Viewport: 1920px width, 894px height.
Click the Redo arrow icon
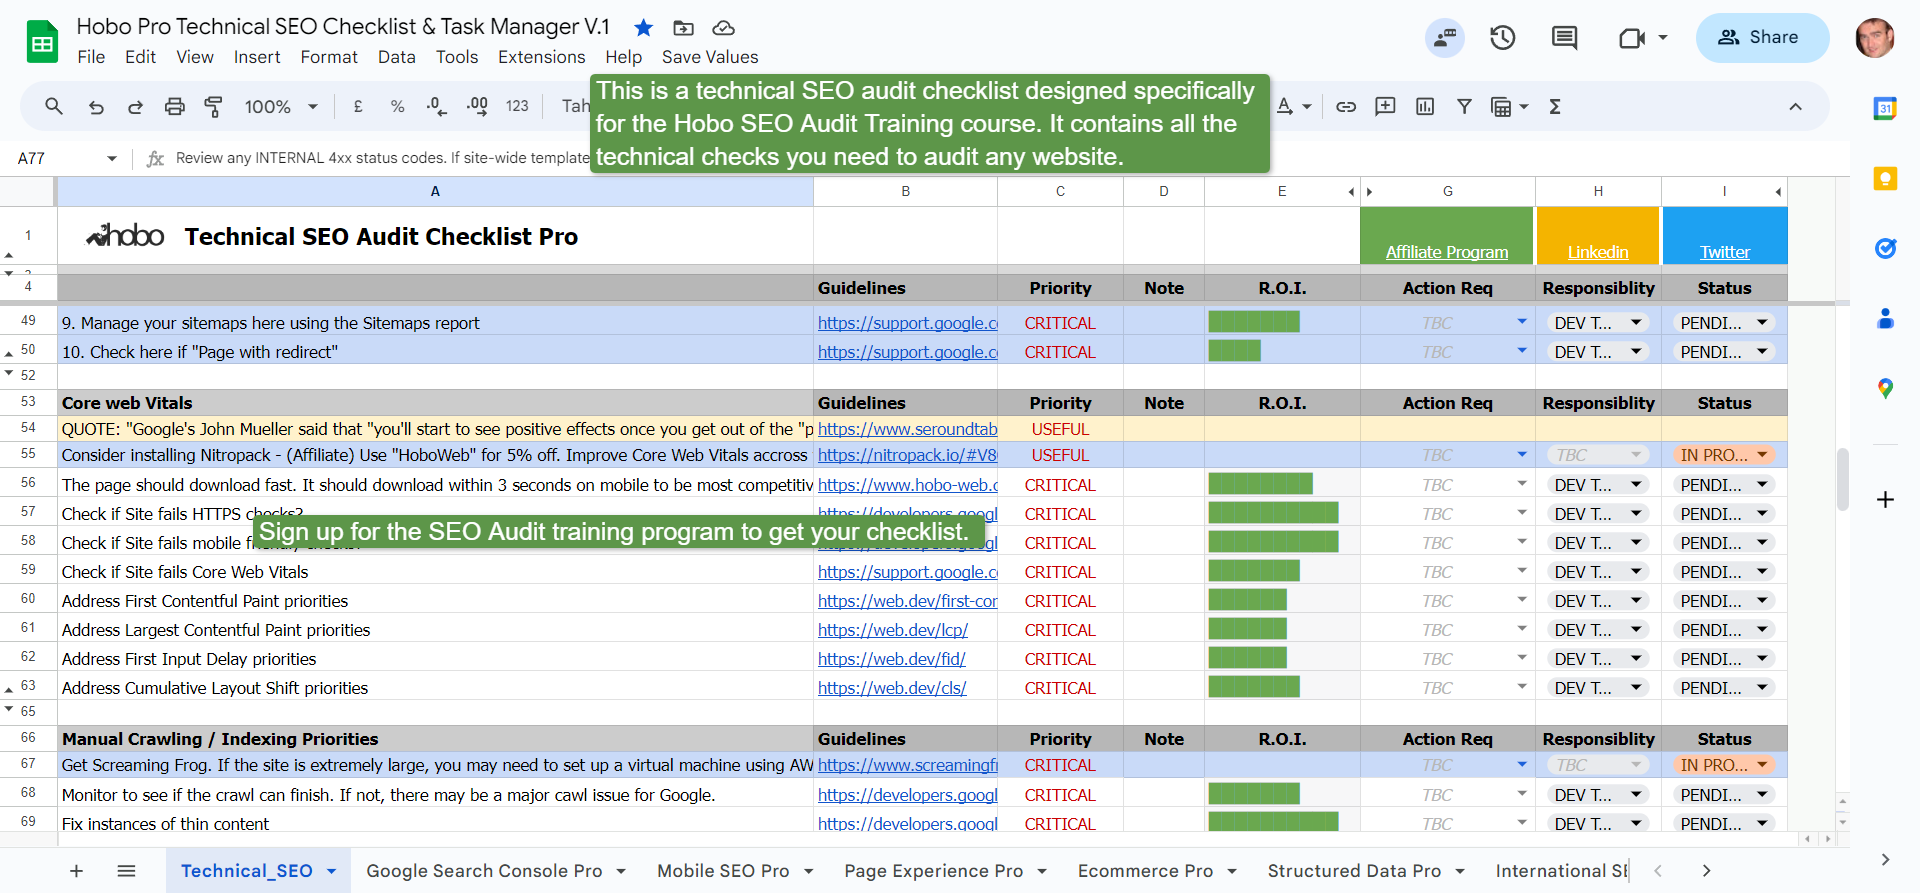(x=135, y=107)
